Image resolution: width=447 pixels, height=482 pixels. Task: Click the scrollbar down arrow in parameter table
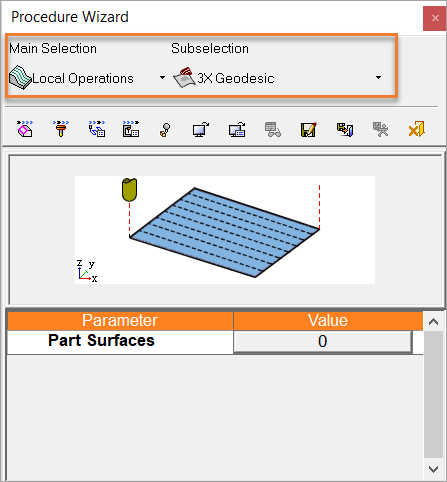[x=433, y=469]
